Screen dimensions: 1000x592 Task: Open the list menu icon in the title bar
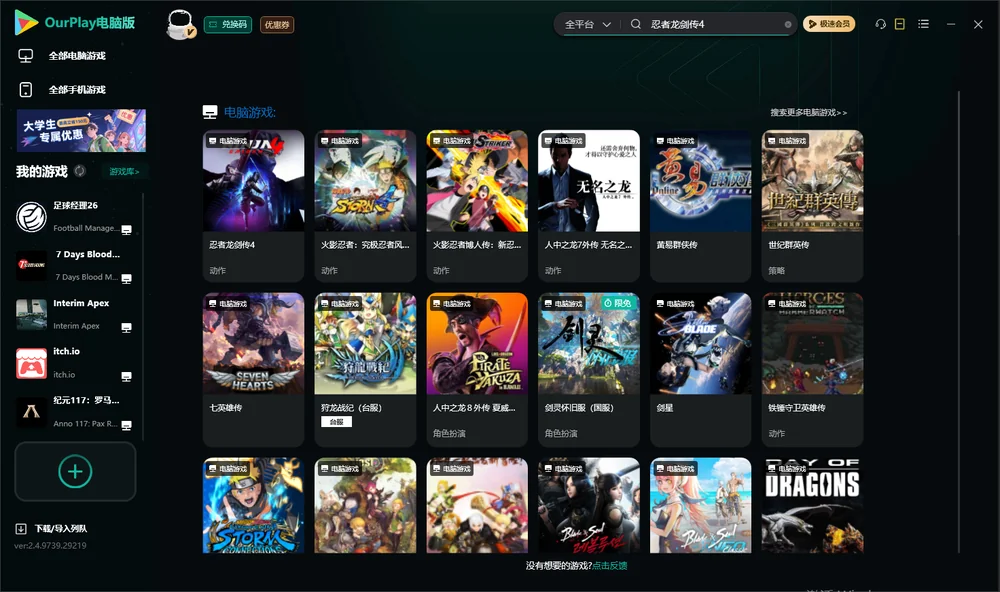pos(923,24)
